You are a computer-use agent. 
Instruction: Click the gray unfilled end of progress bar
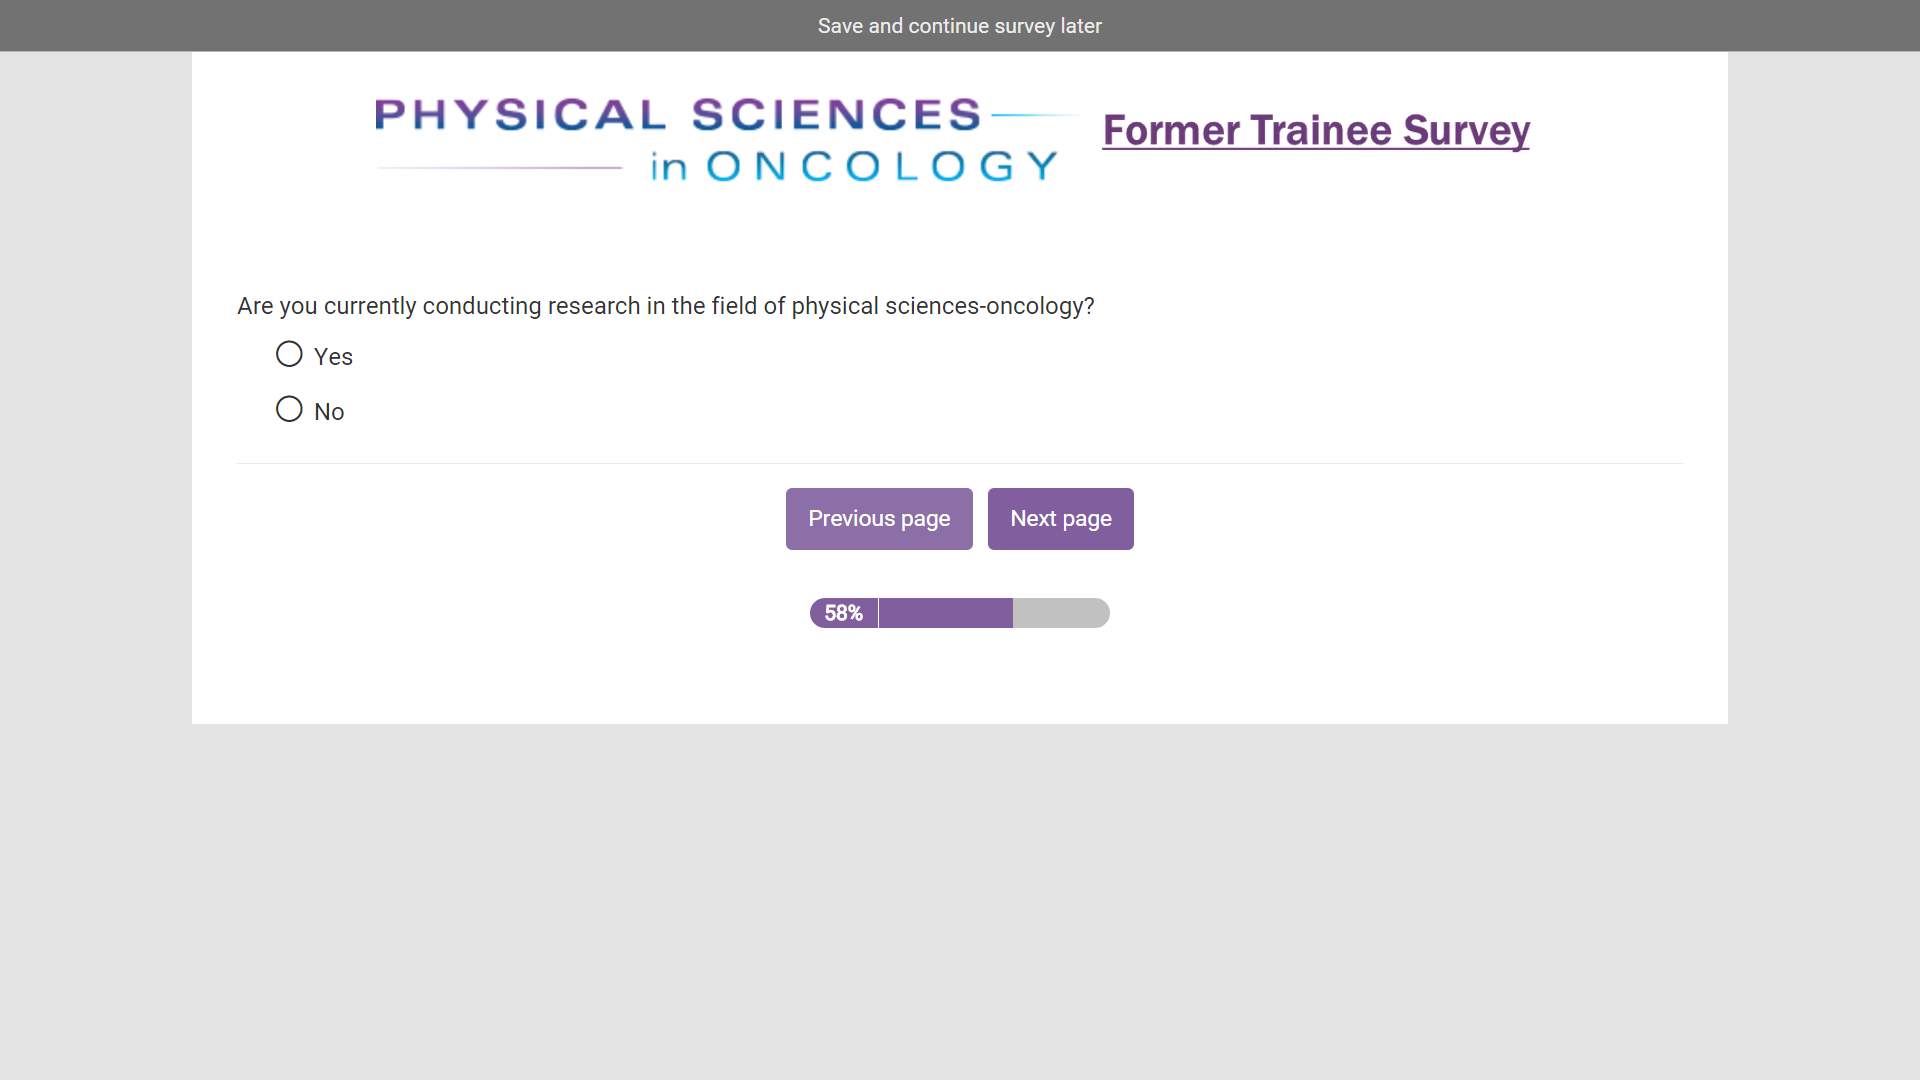pyautogui.click(x=1060, y=613)
